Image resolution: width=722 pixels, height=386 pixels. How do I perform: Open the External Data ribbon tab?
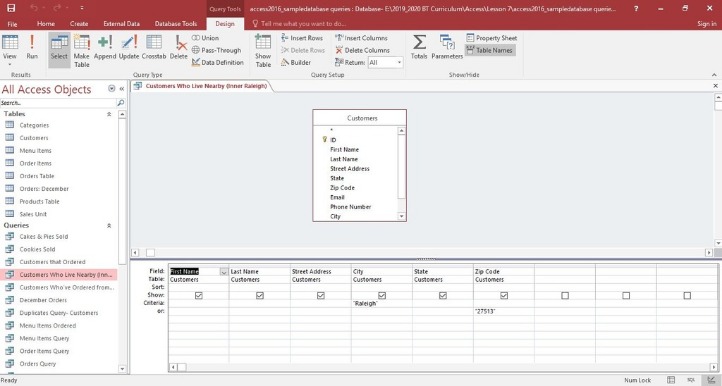tap(122, 23)
